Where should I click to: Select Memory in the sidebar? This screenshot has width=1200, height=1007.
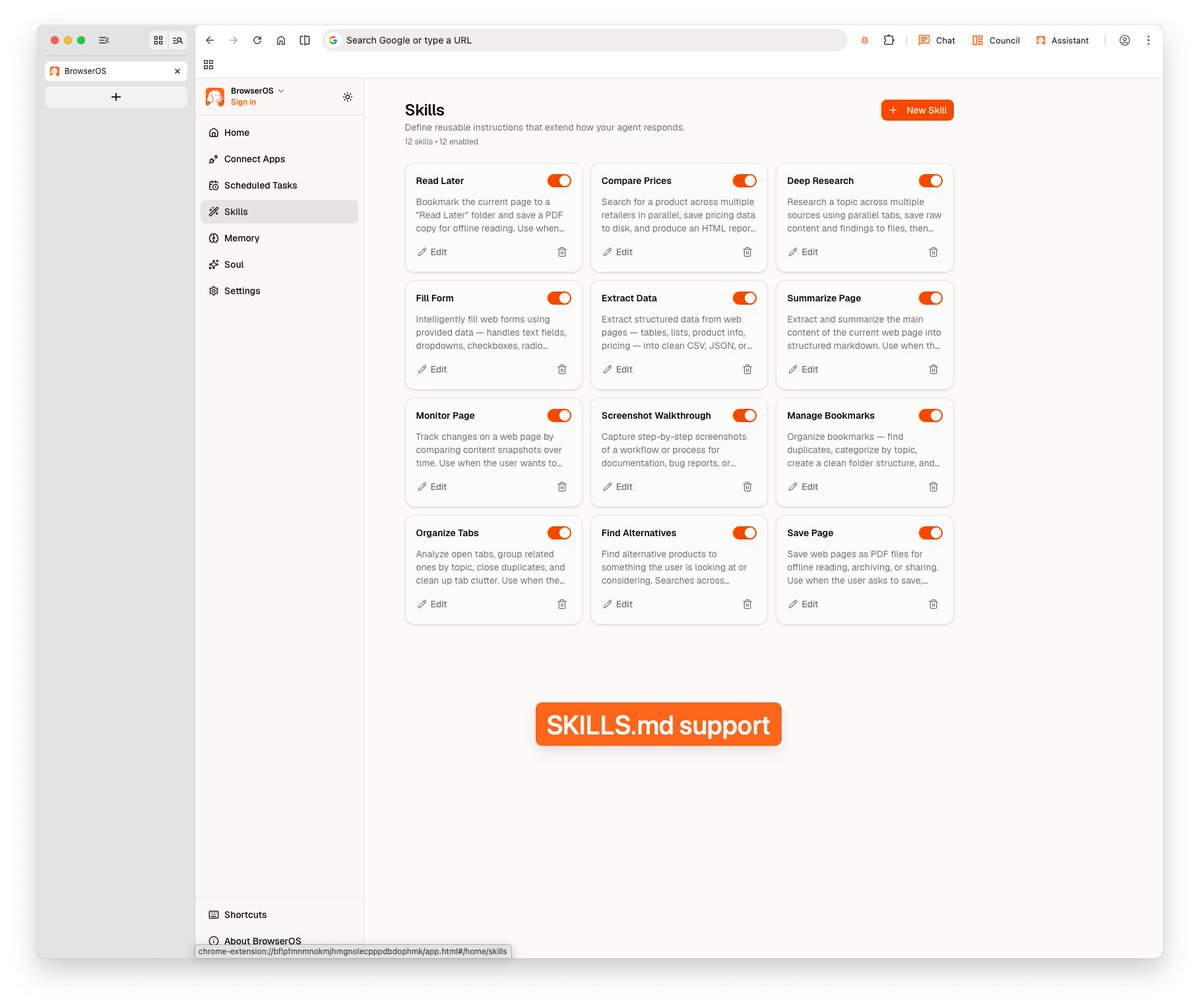(x=241, y=238)
